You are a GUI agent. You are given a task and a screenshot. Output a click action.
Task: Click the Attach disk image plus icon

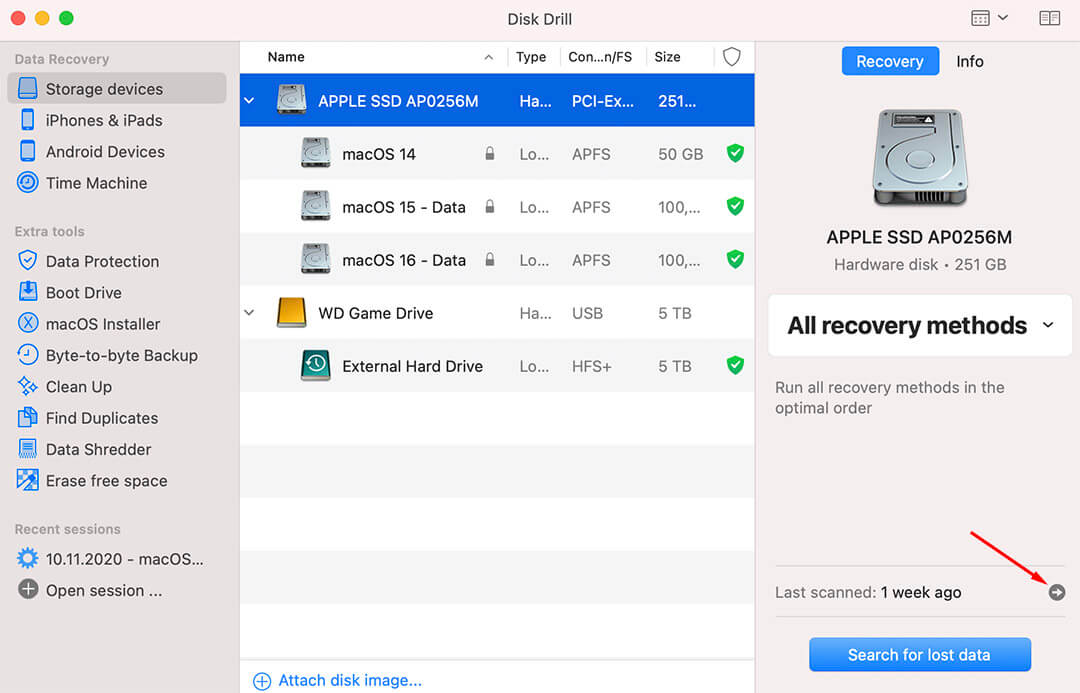(x=262, y=681)
